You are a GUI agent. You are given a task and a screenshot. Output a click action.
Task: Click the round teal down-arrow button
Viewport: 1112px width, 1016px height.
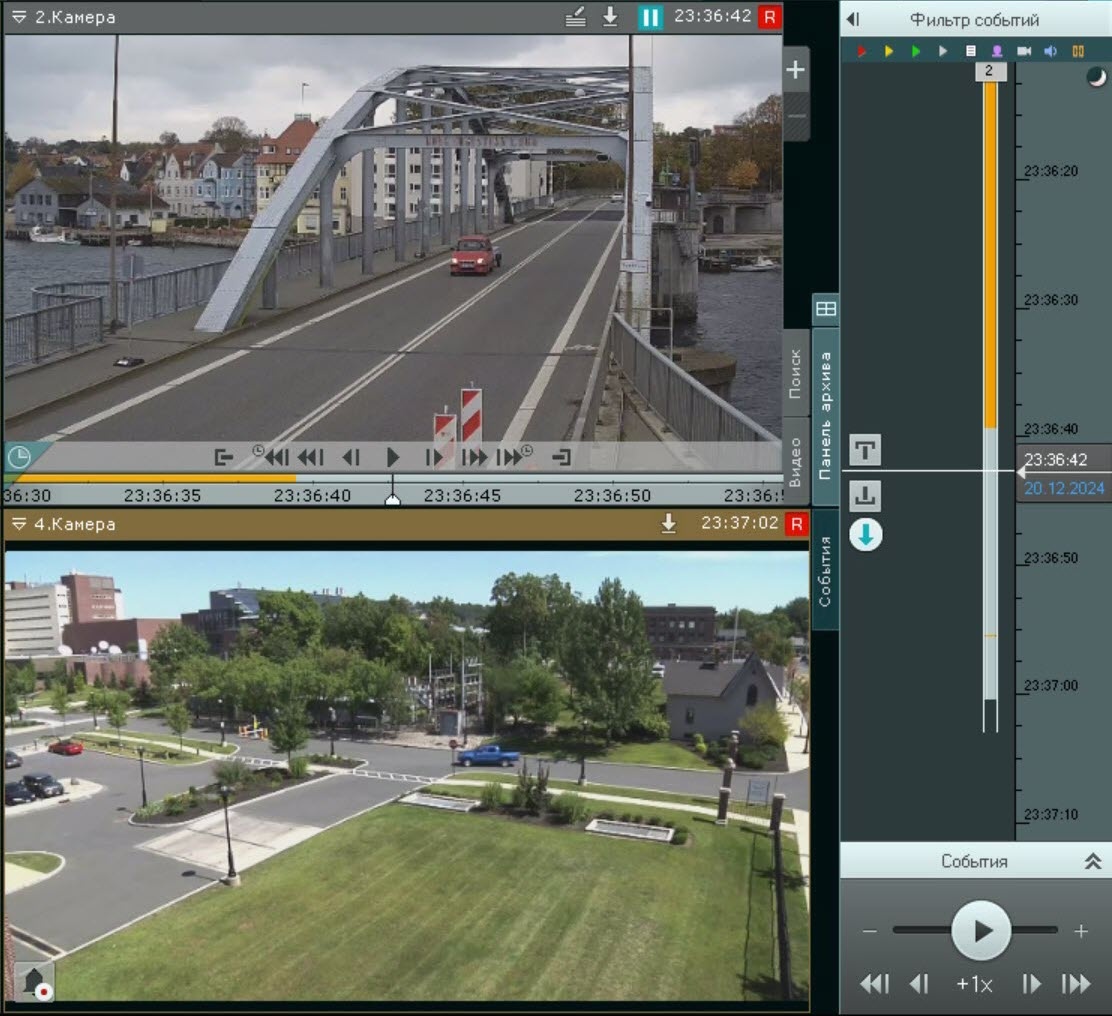866,536
